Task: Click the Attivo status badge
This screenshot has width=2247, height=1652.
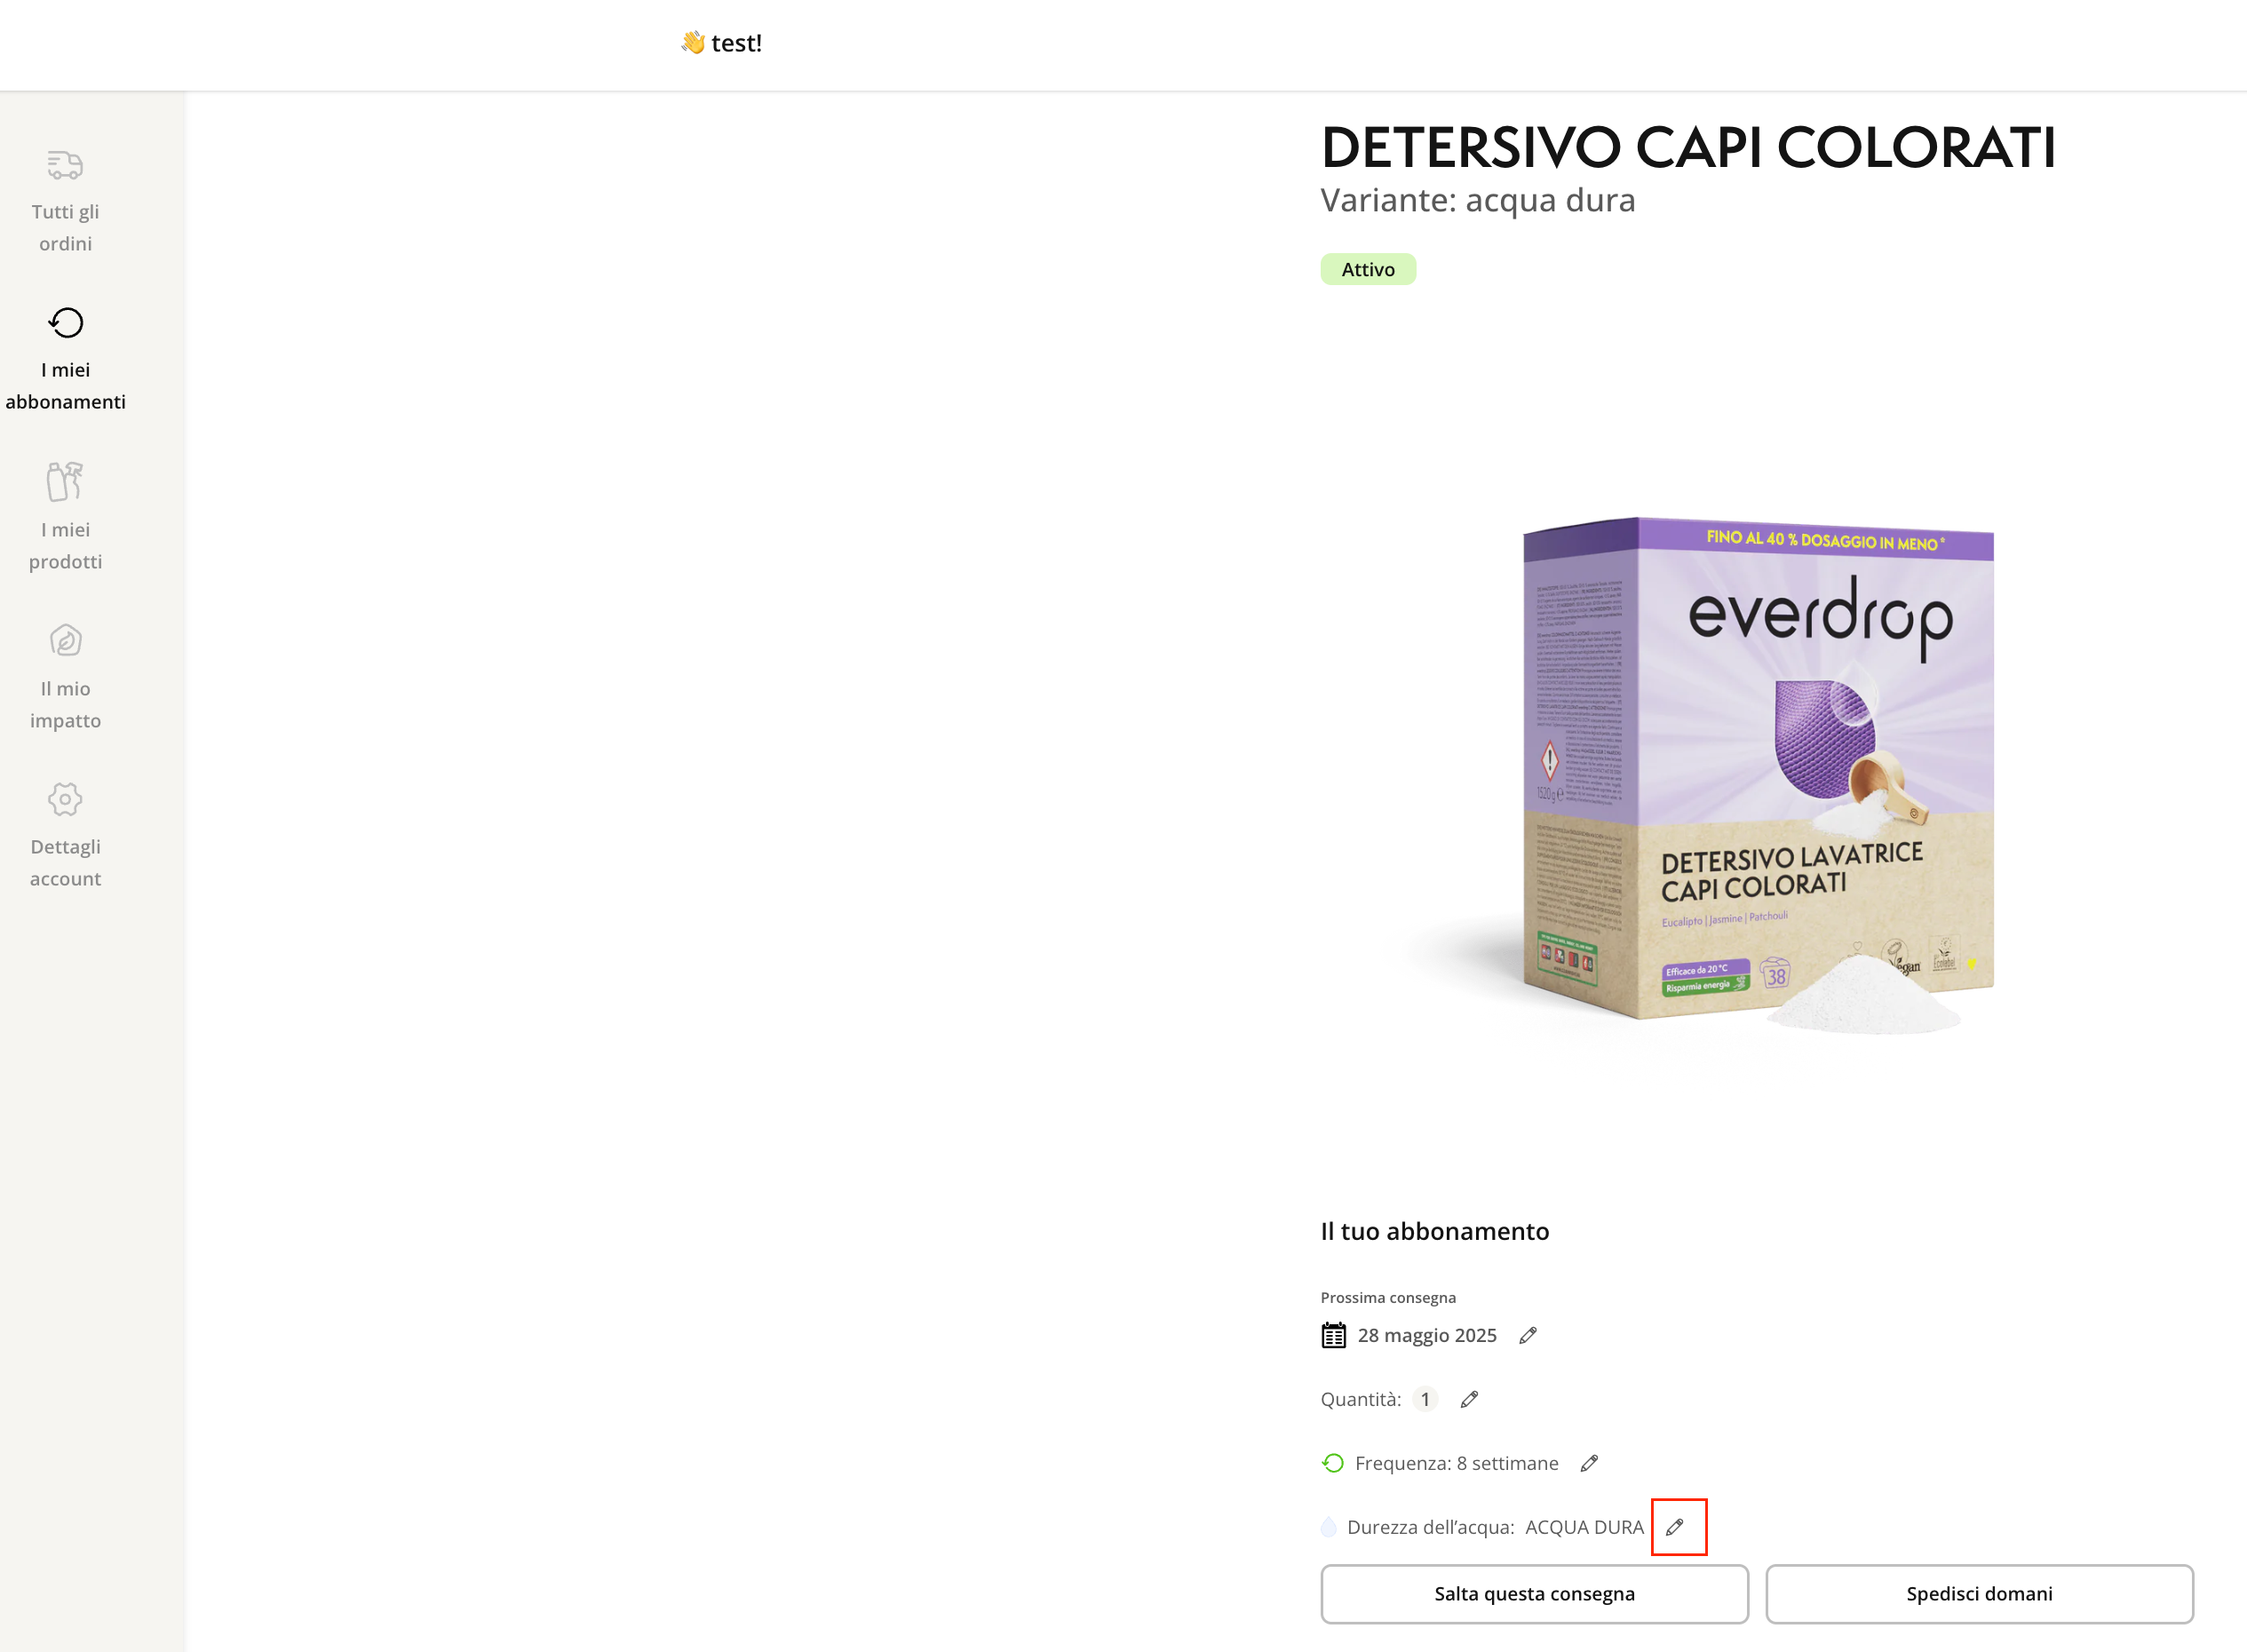Action: click(1367, 269)
